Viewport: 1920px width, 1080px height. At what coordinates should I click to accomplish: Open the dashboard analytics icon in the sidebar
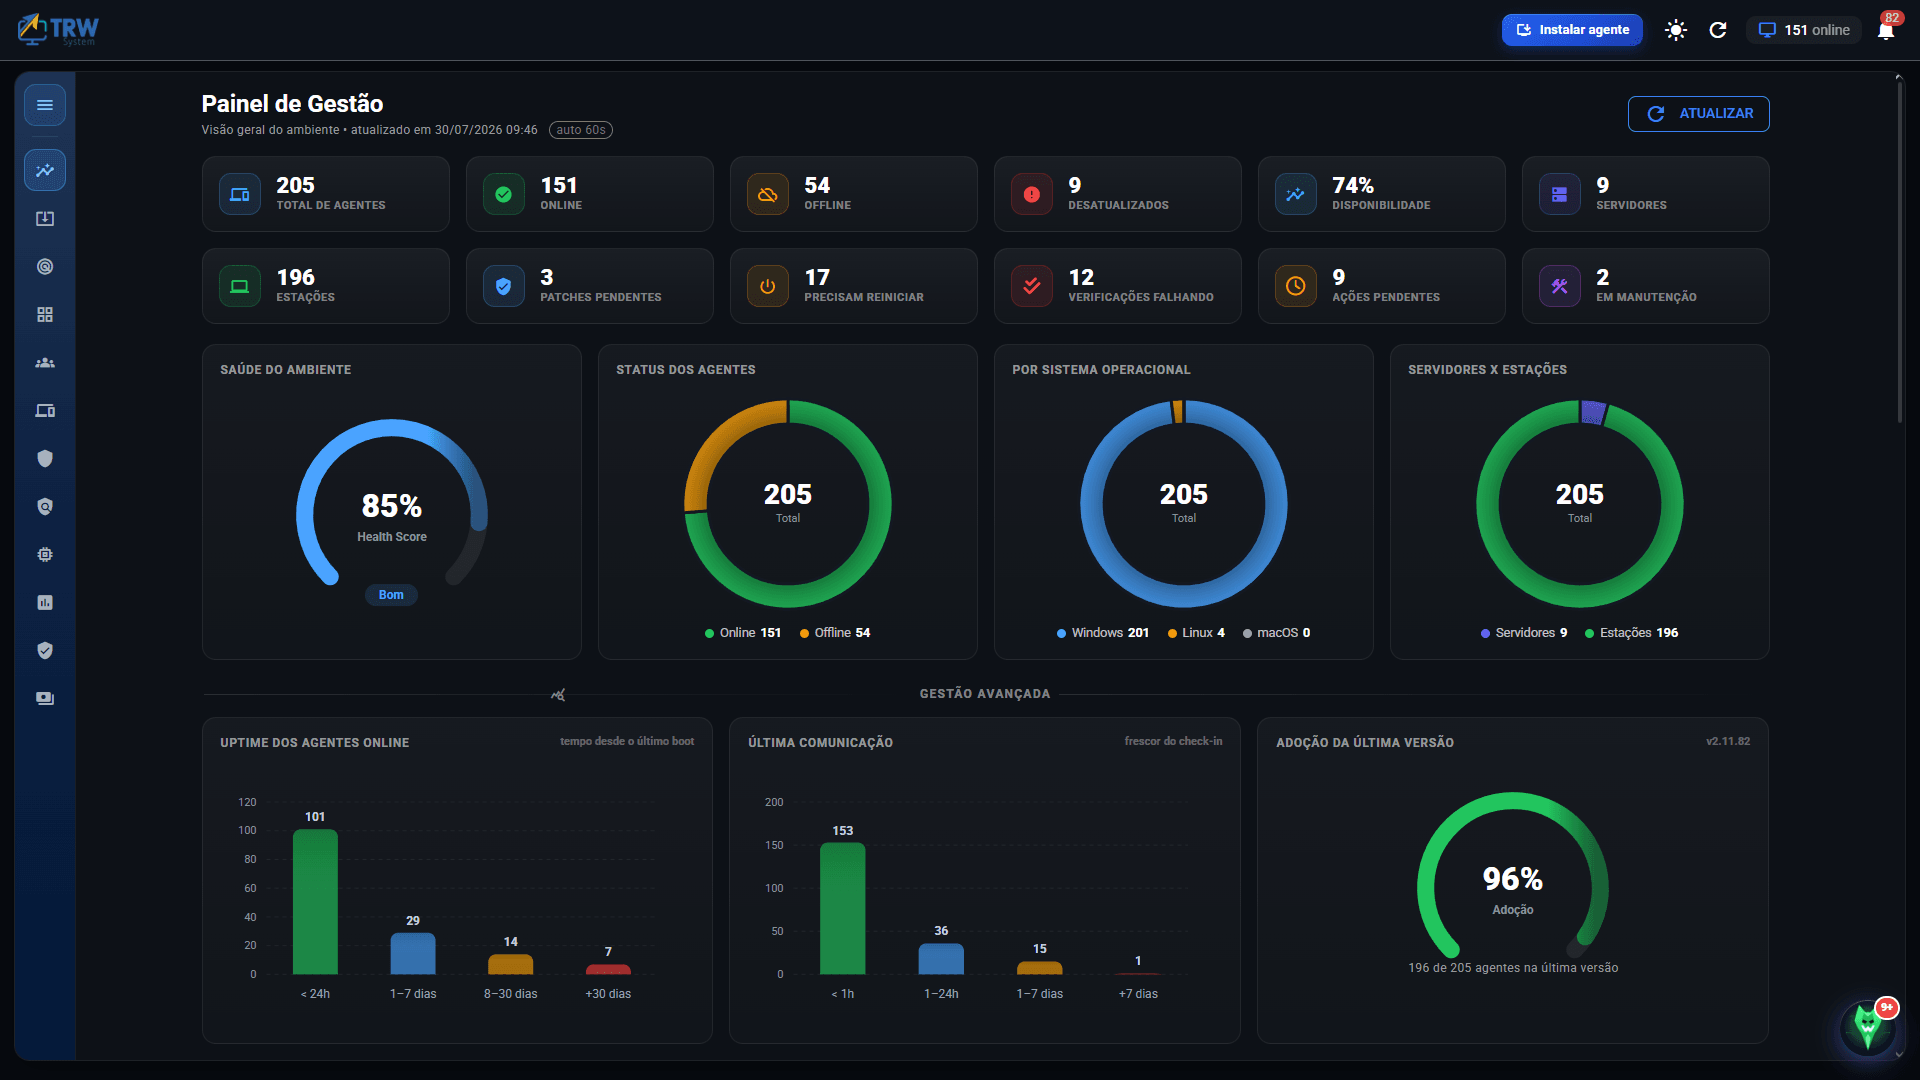point(45,170)
